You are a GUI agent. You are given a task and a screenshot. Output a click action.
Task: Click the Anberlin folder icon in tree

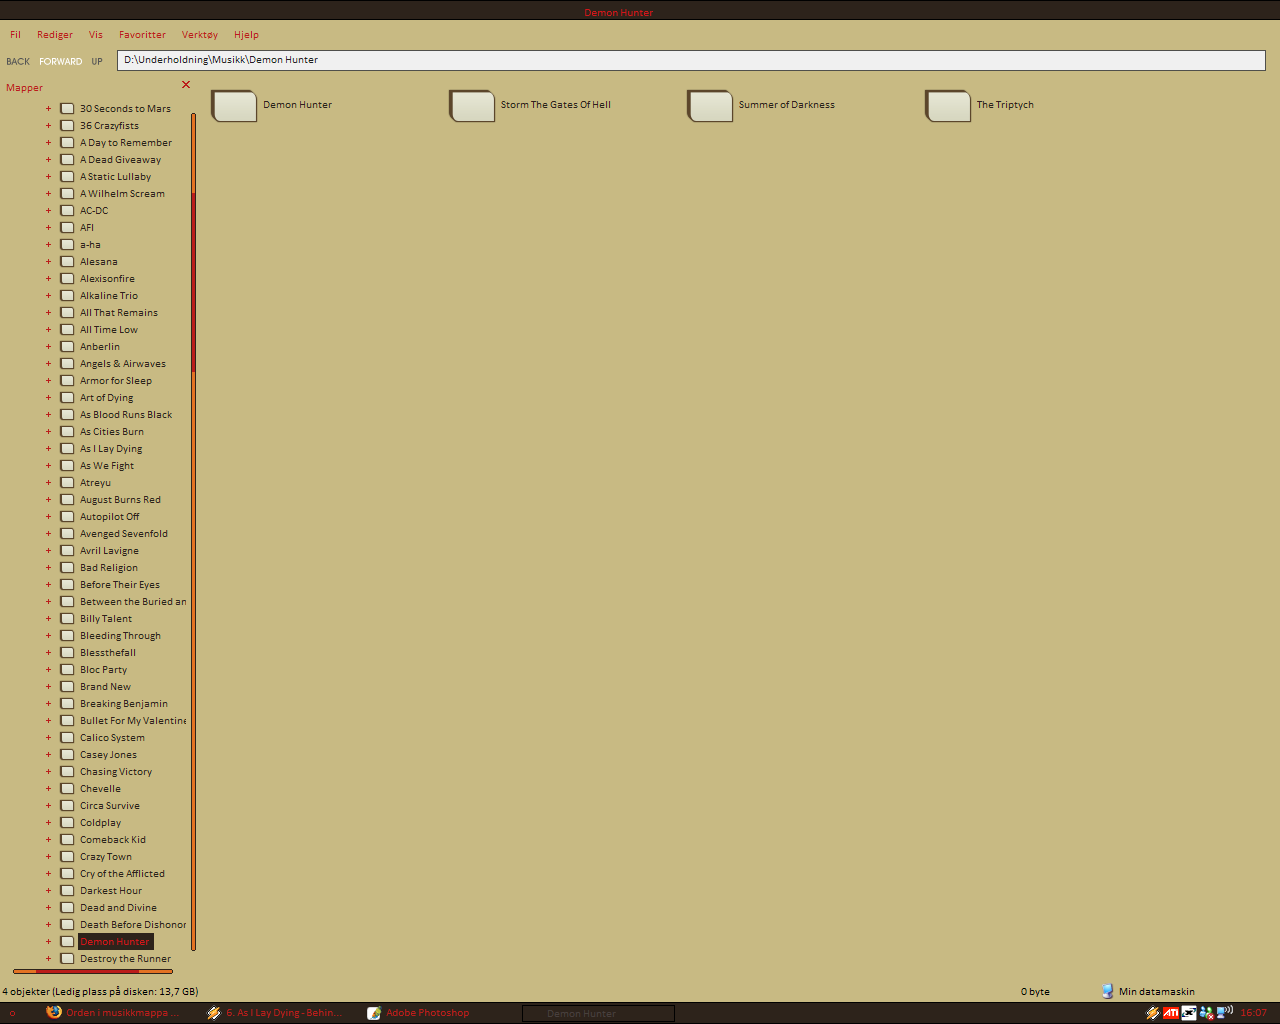coord(67,346)
